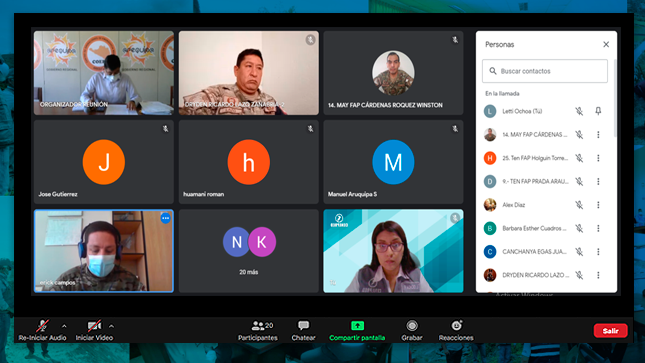Click the Personas panel scrollbar
The height and width of the screenshot is (363, 645).
coord(615,99)
